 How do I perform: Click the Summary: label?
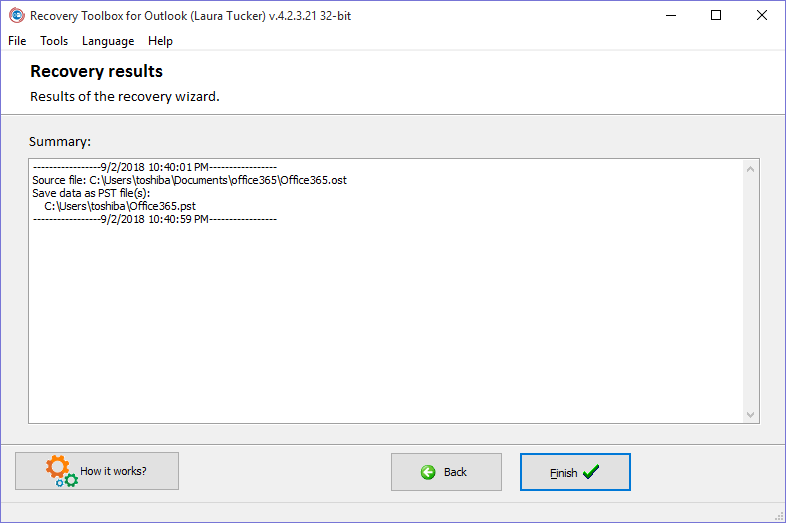point(60,141)
